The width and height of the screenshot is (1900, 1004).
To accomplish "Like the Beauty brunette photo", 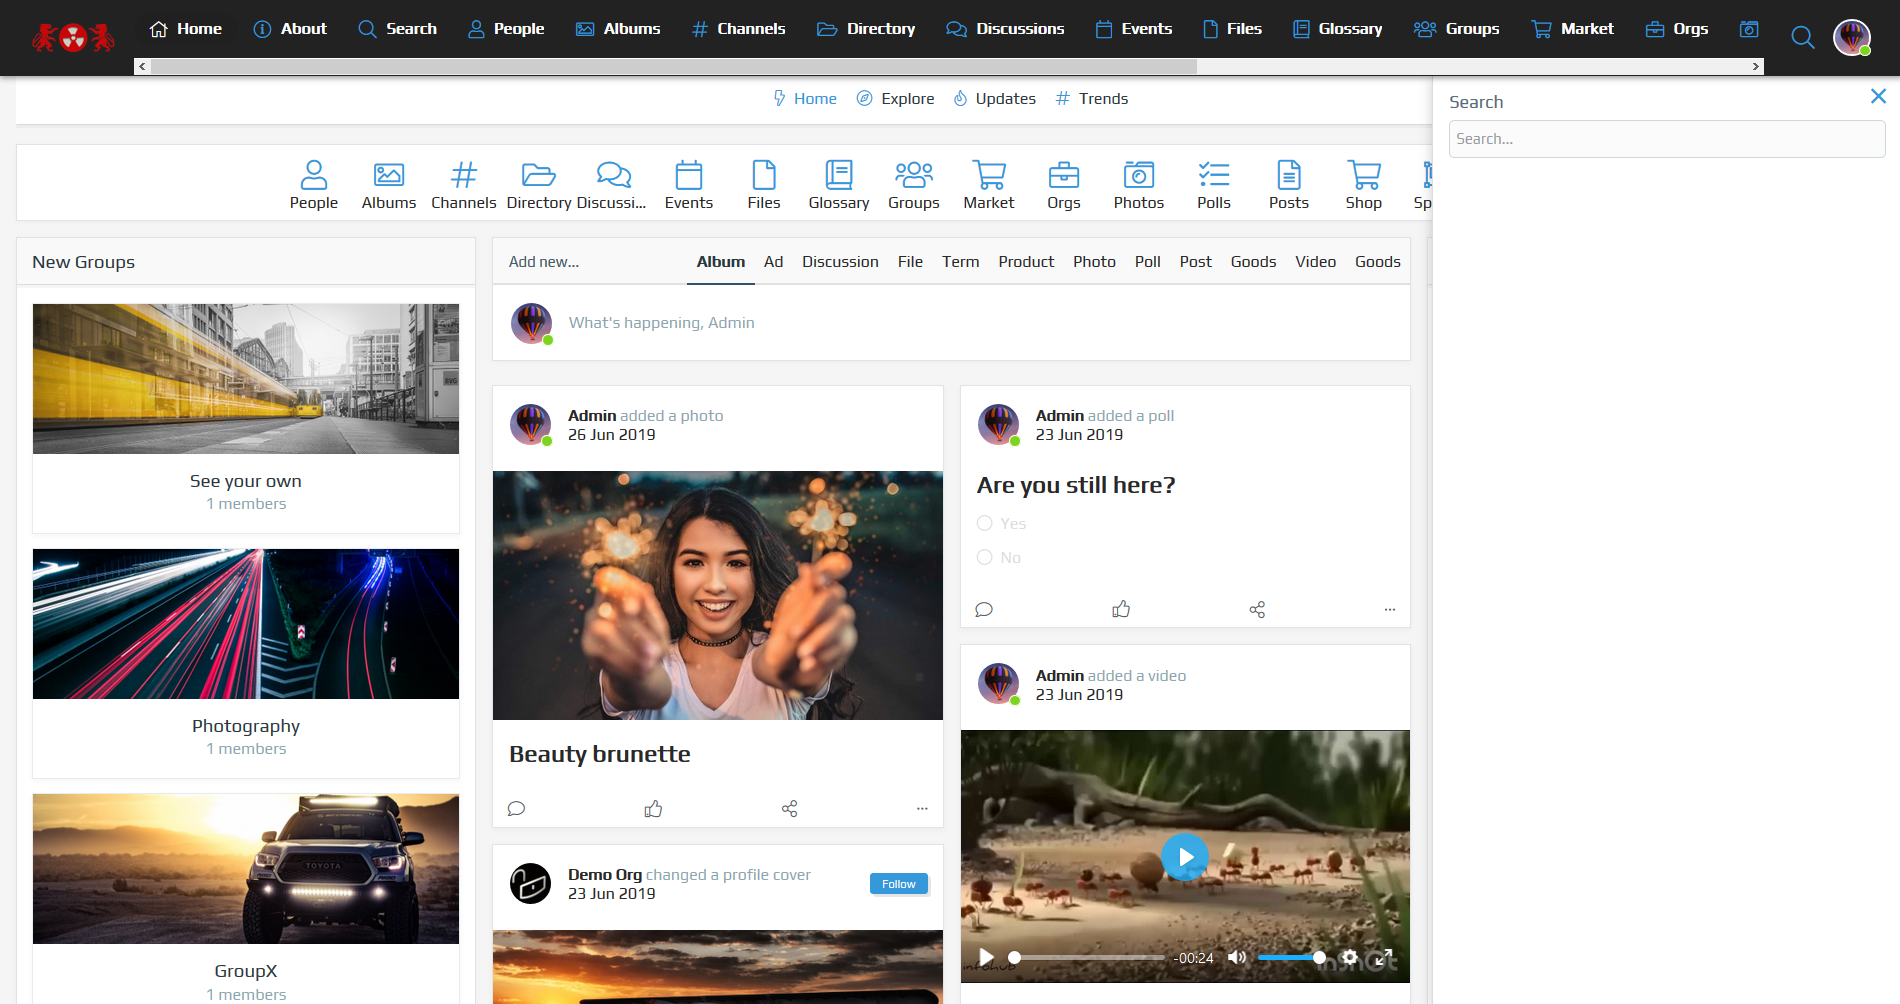I will coord(653,809).
